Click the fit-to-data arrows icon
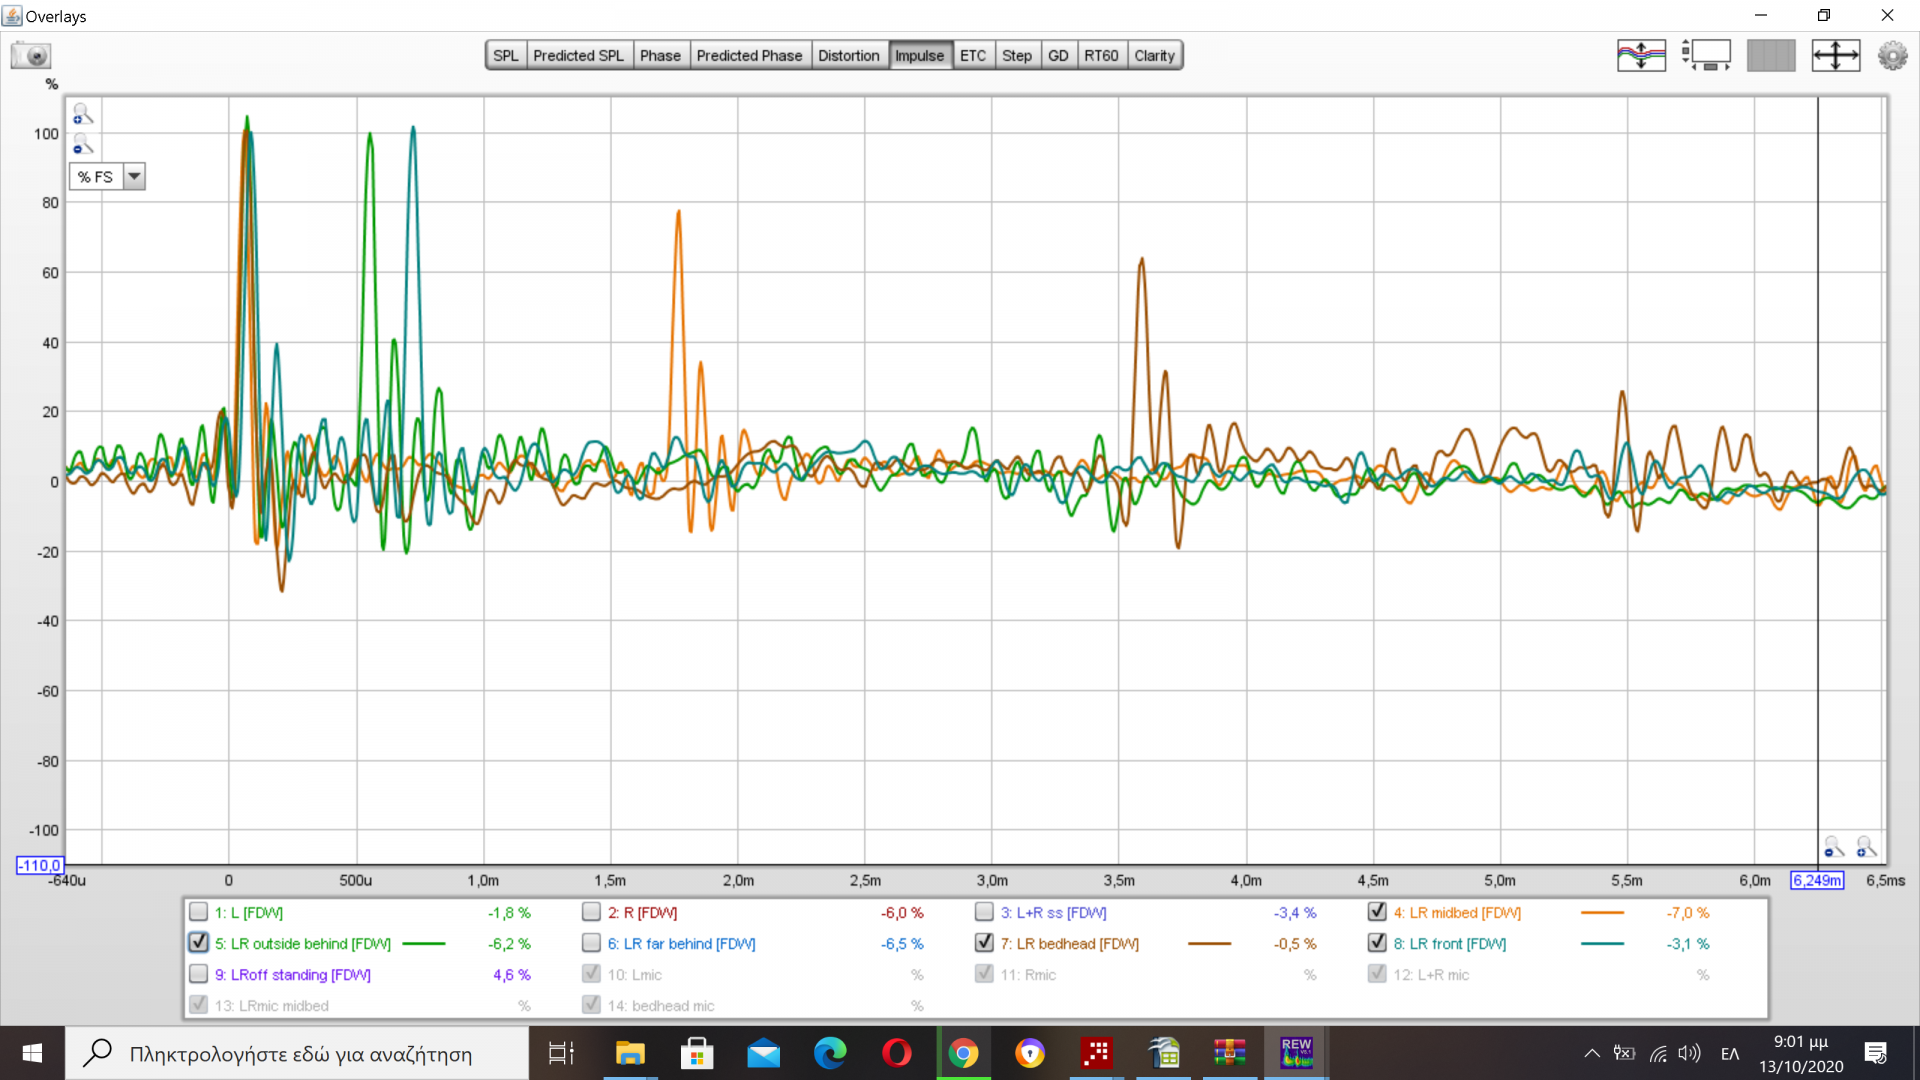The image size is (1920, 1080). [x=1836, y=55]
